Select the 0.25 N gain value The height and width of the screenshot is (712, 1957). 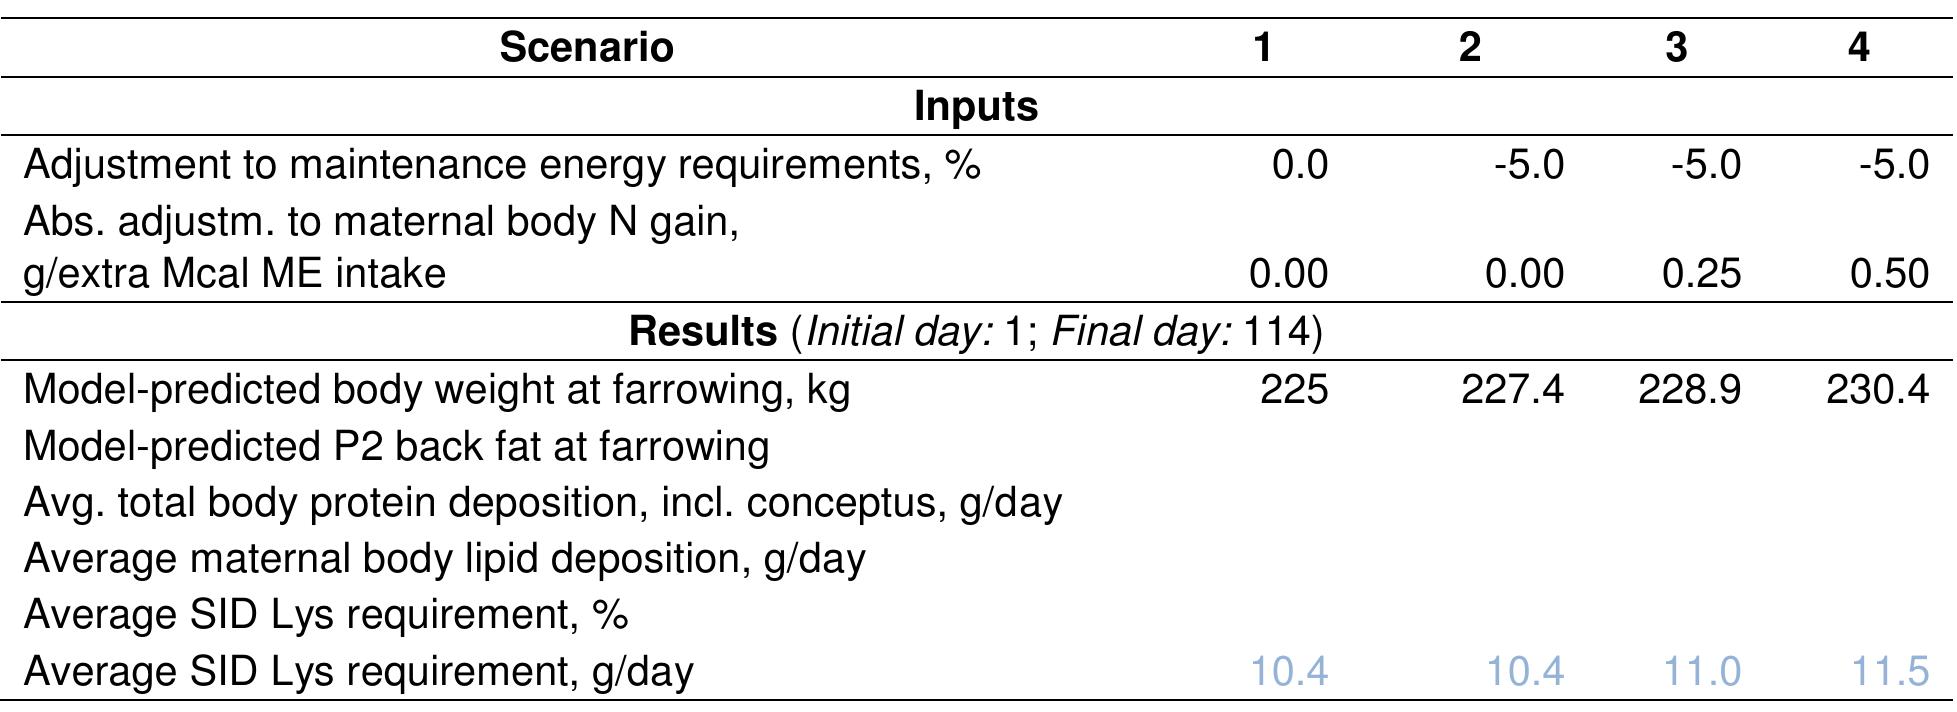click(1701, 273)
